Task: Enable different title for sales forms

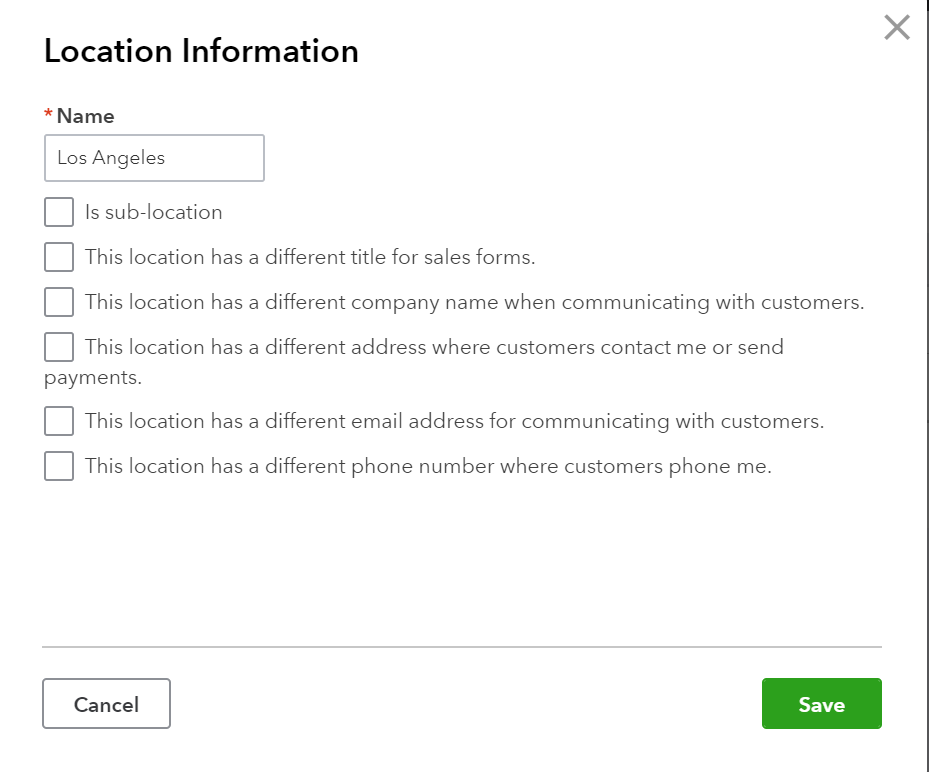Action: (58, 256)
